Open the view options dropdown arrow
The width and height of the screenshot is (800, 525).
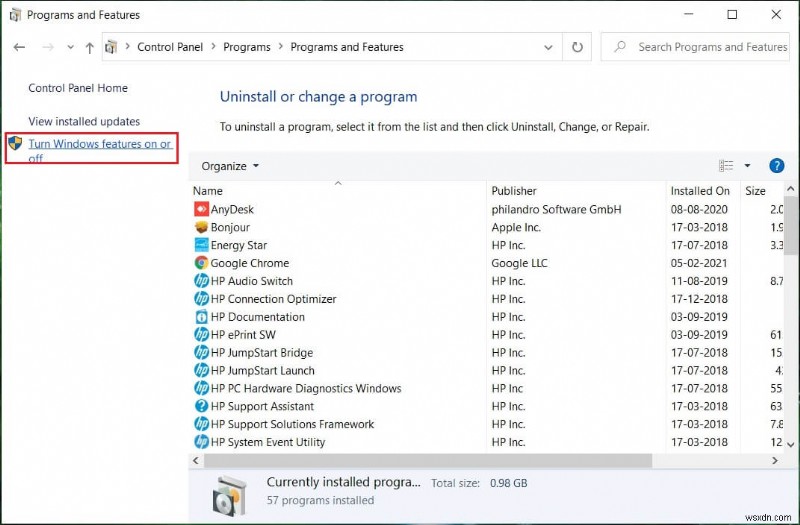pyautogui.click(x=747, y=166)
